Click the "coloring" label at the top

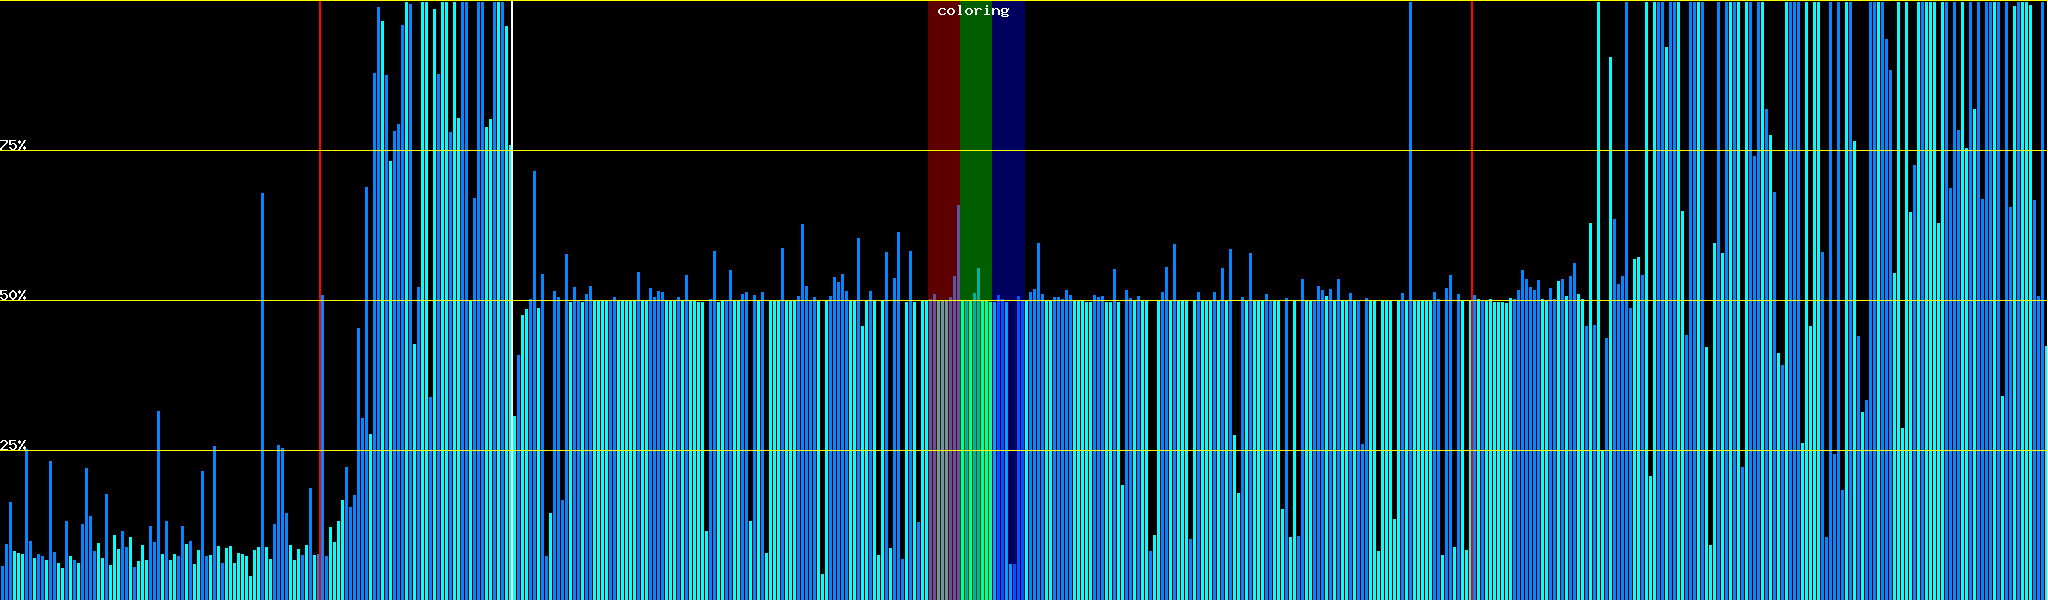tap(973, 11)
